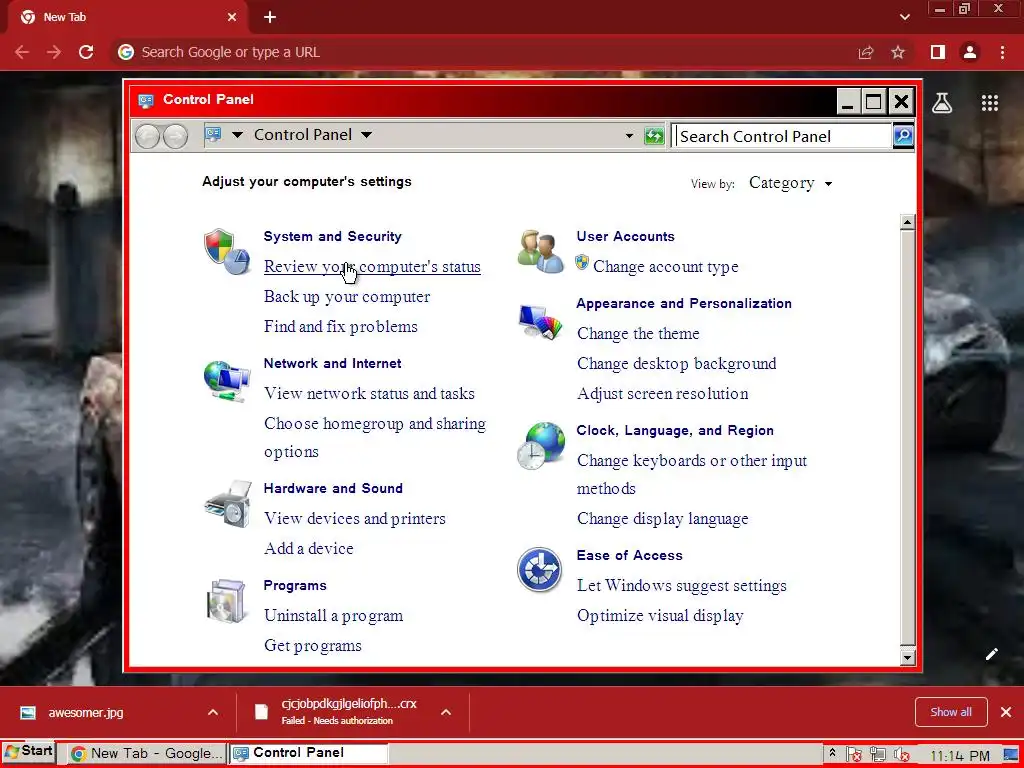The image size is (1024, 768).
Task: Open address bar history dropdown arrow
Action: (629, 136)
